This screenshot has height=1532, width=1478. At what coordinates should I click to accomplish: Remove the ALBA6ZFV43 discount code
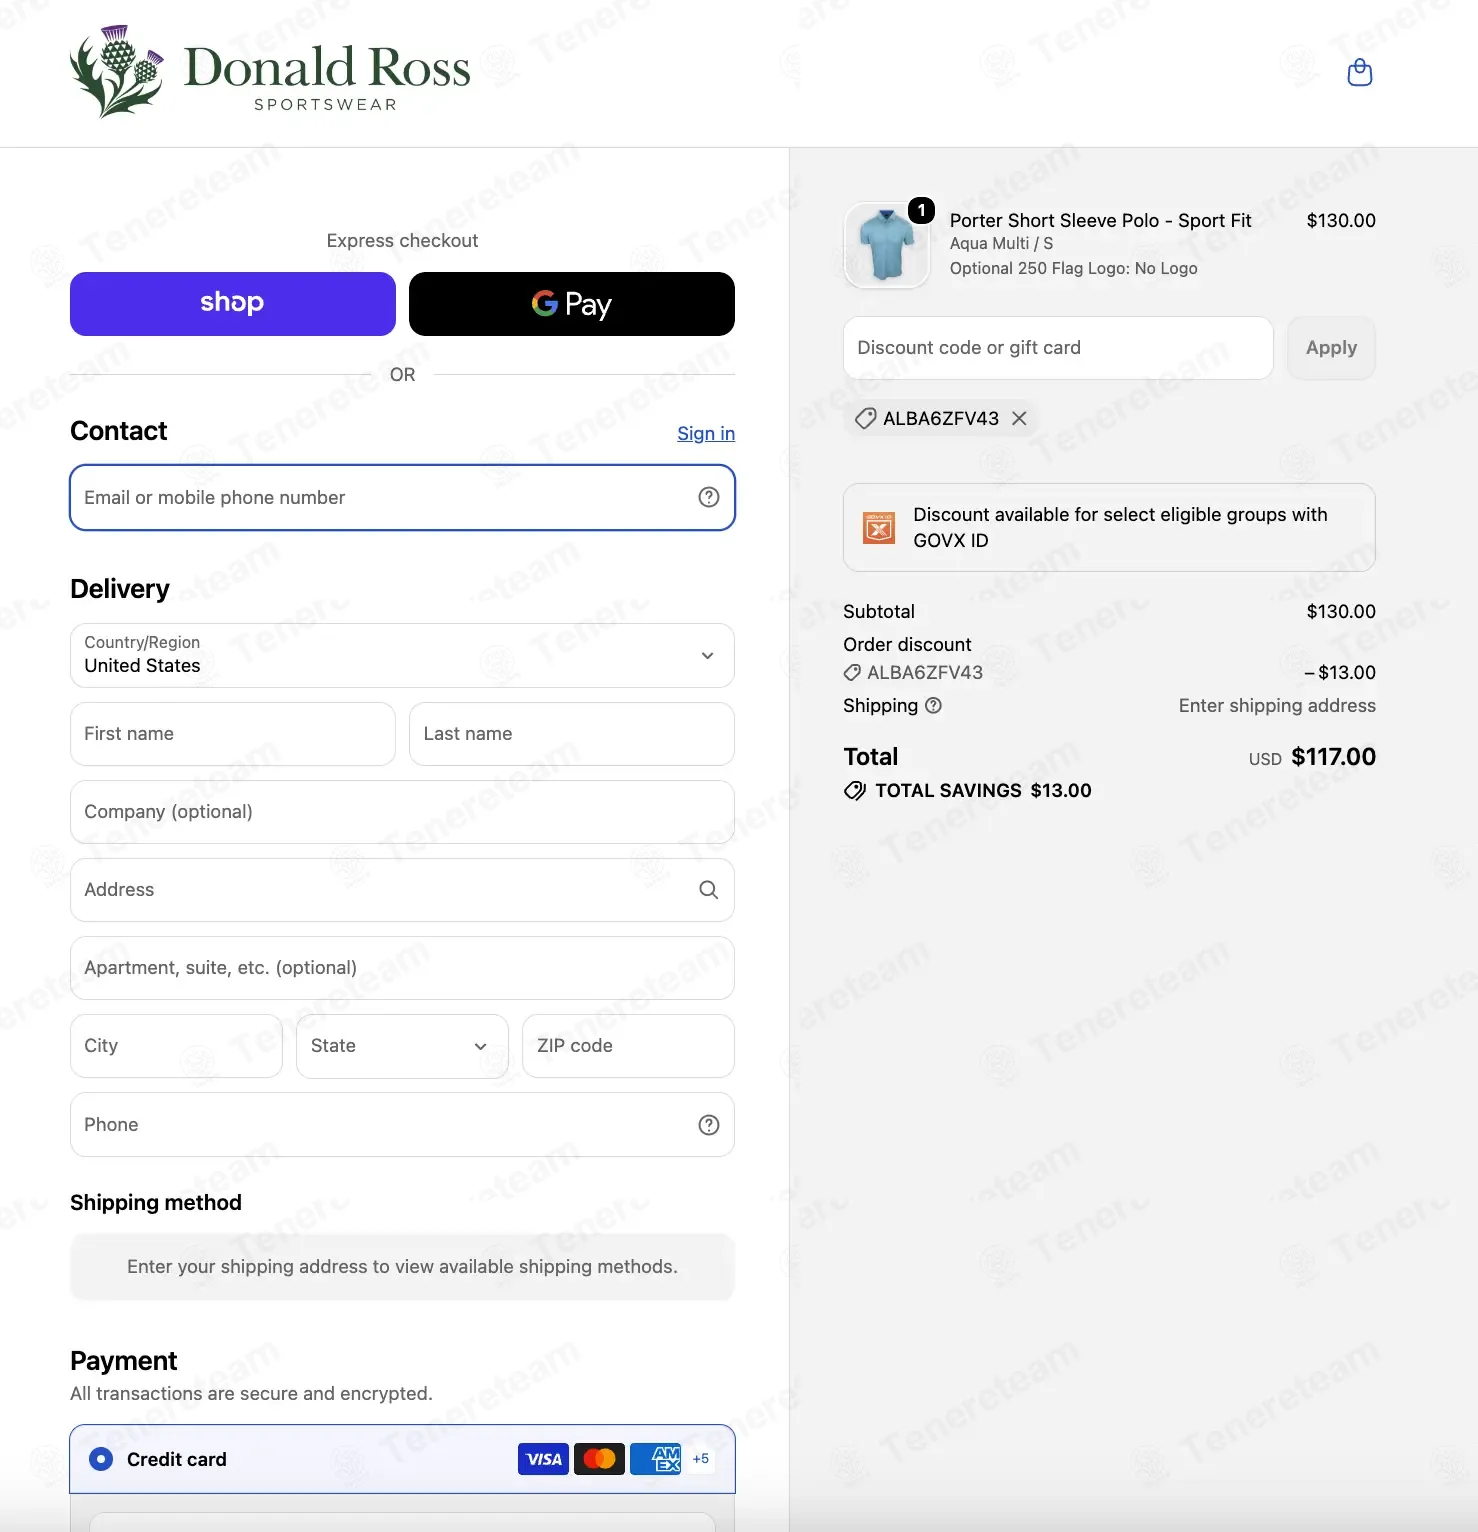[1019, 418]
